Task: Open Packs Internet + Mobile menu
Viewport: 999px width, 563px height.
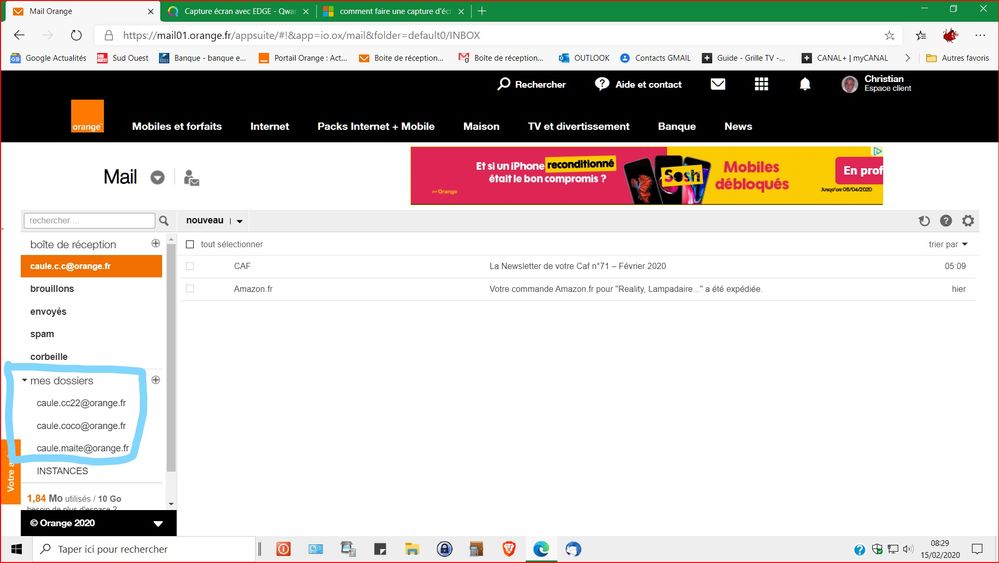Action: click(x=376, y=126)
